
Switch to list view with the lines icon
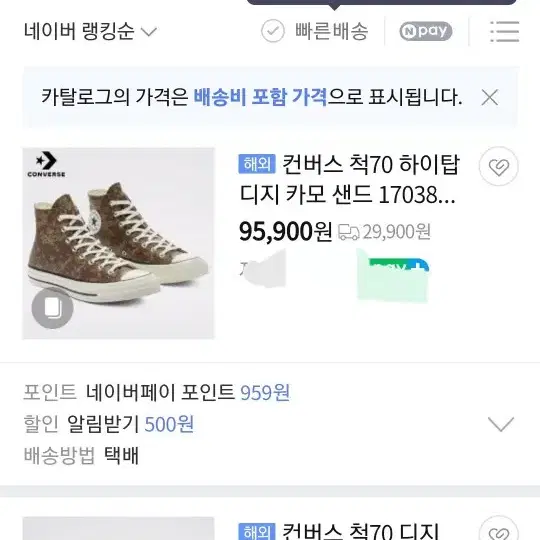505,31
